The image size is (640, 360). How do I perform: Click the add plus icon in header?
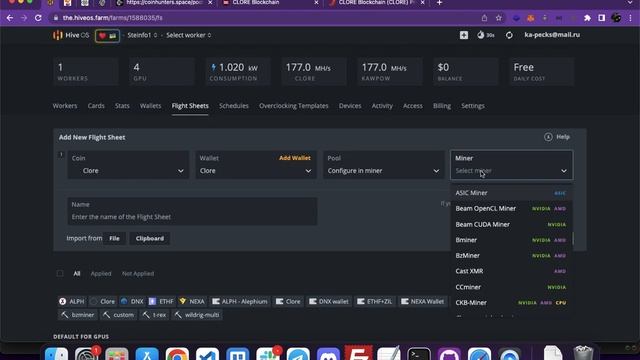464,35
